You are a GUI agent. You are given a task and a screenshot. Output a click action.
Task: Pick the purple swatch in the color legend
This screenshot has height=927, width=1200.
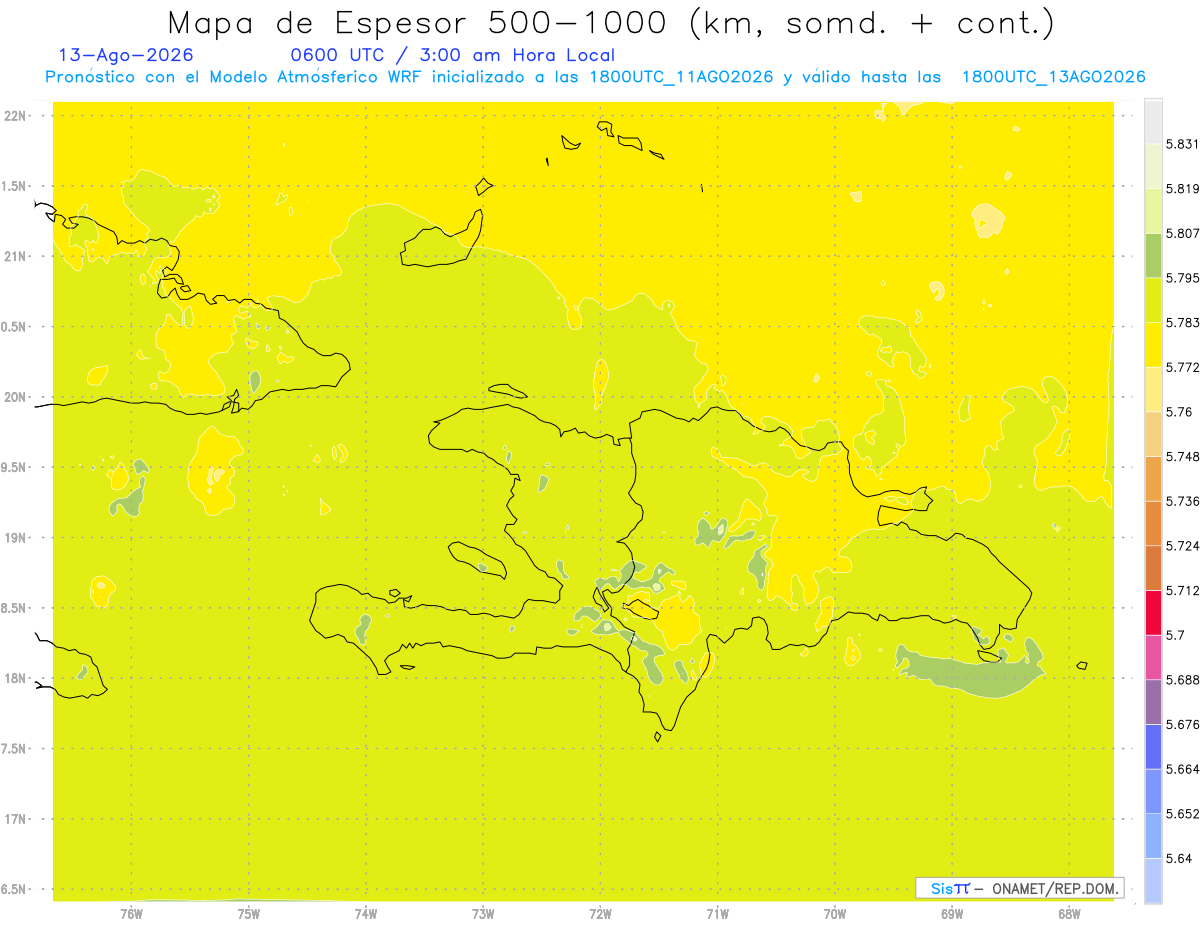[1153, 700]
